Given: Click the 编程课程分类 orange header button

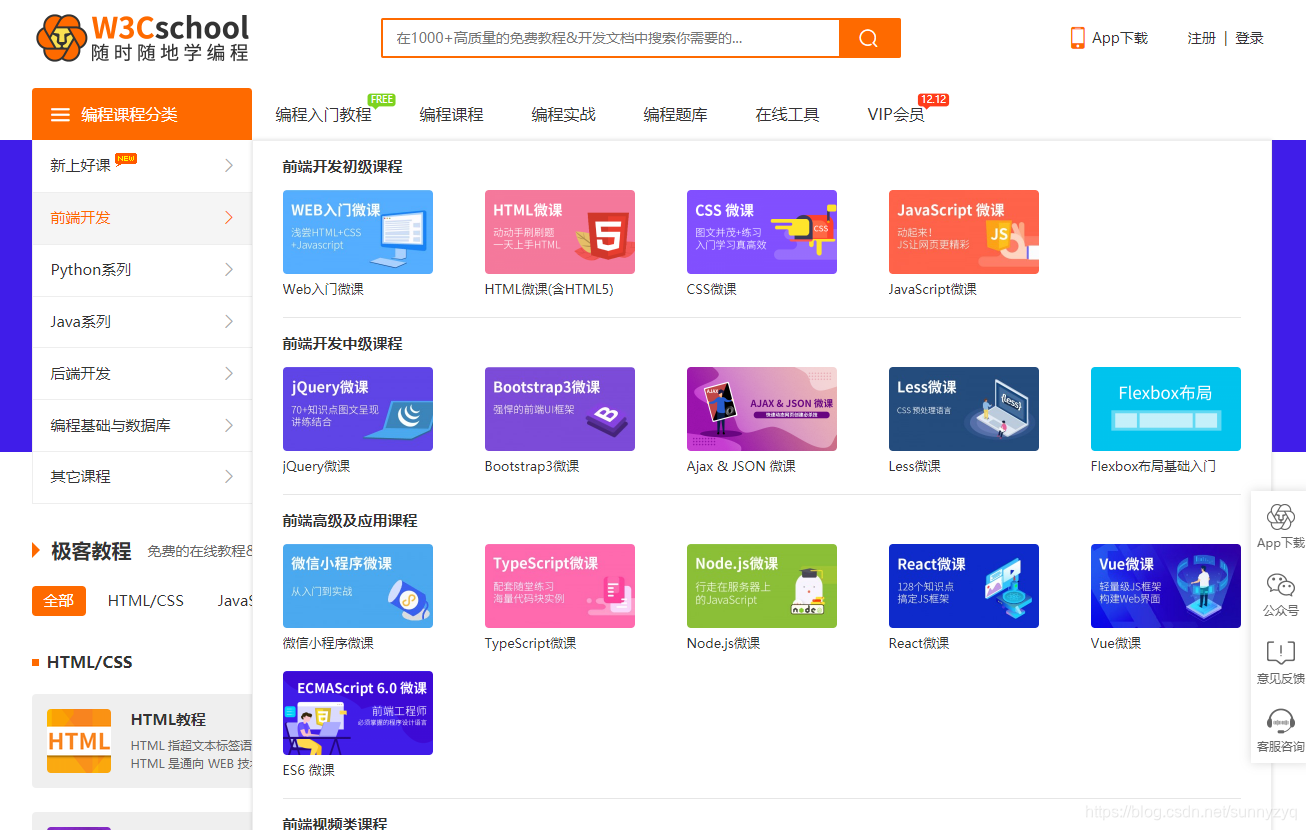Looking at the screenshot, I should tap(142, 114).
